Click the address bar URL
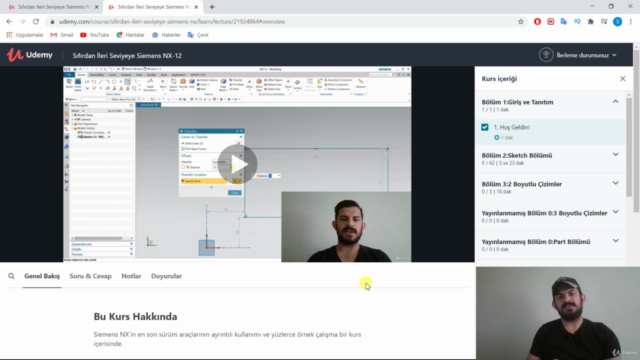Screen dimensions: 640x360 (172, 22)
